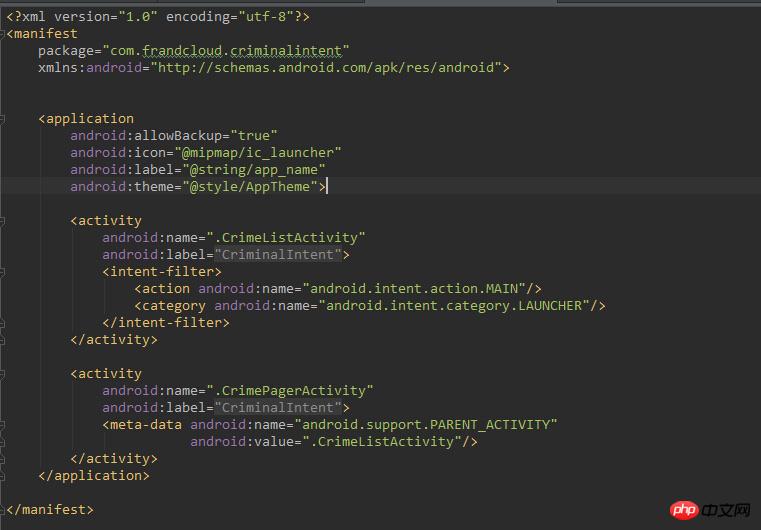The width and height of the screenshot is (761, 530).
Task: Click the ".CrimePagerActivity" name value
Action: tap(290, 391)
